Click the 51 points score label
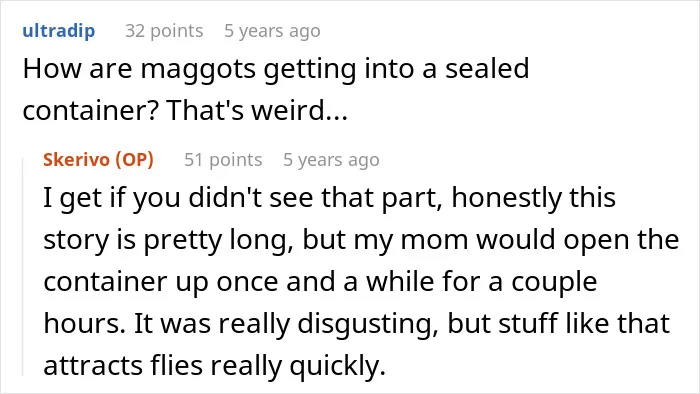This screenshot has height=394, width=700. [223, 159]
